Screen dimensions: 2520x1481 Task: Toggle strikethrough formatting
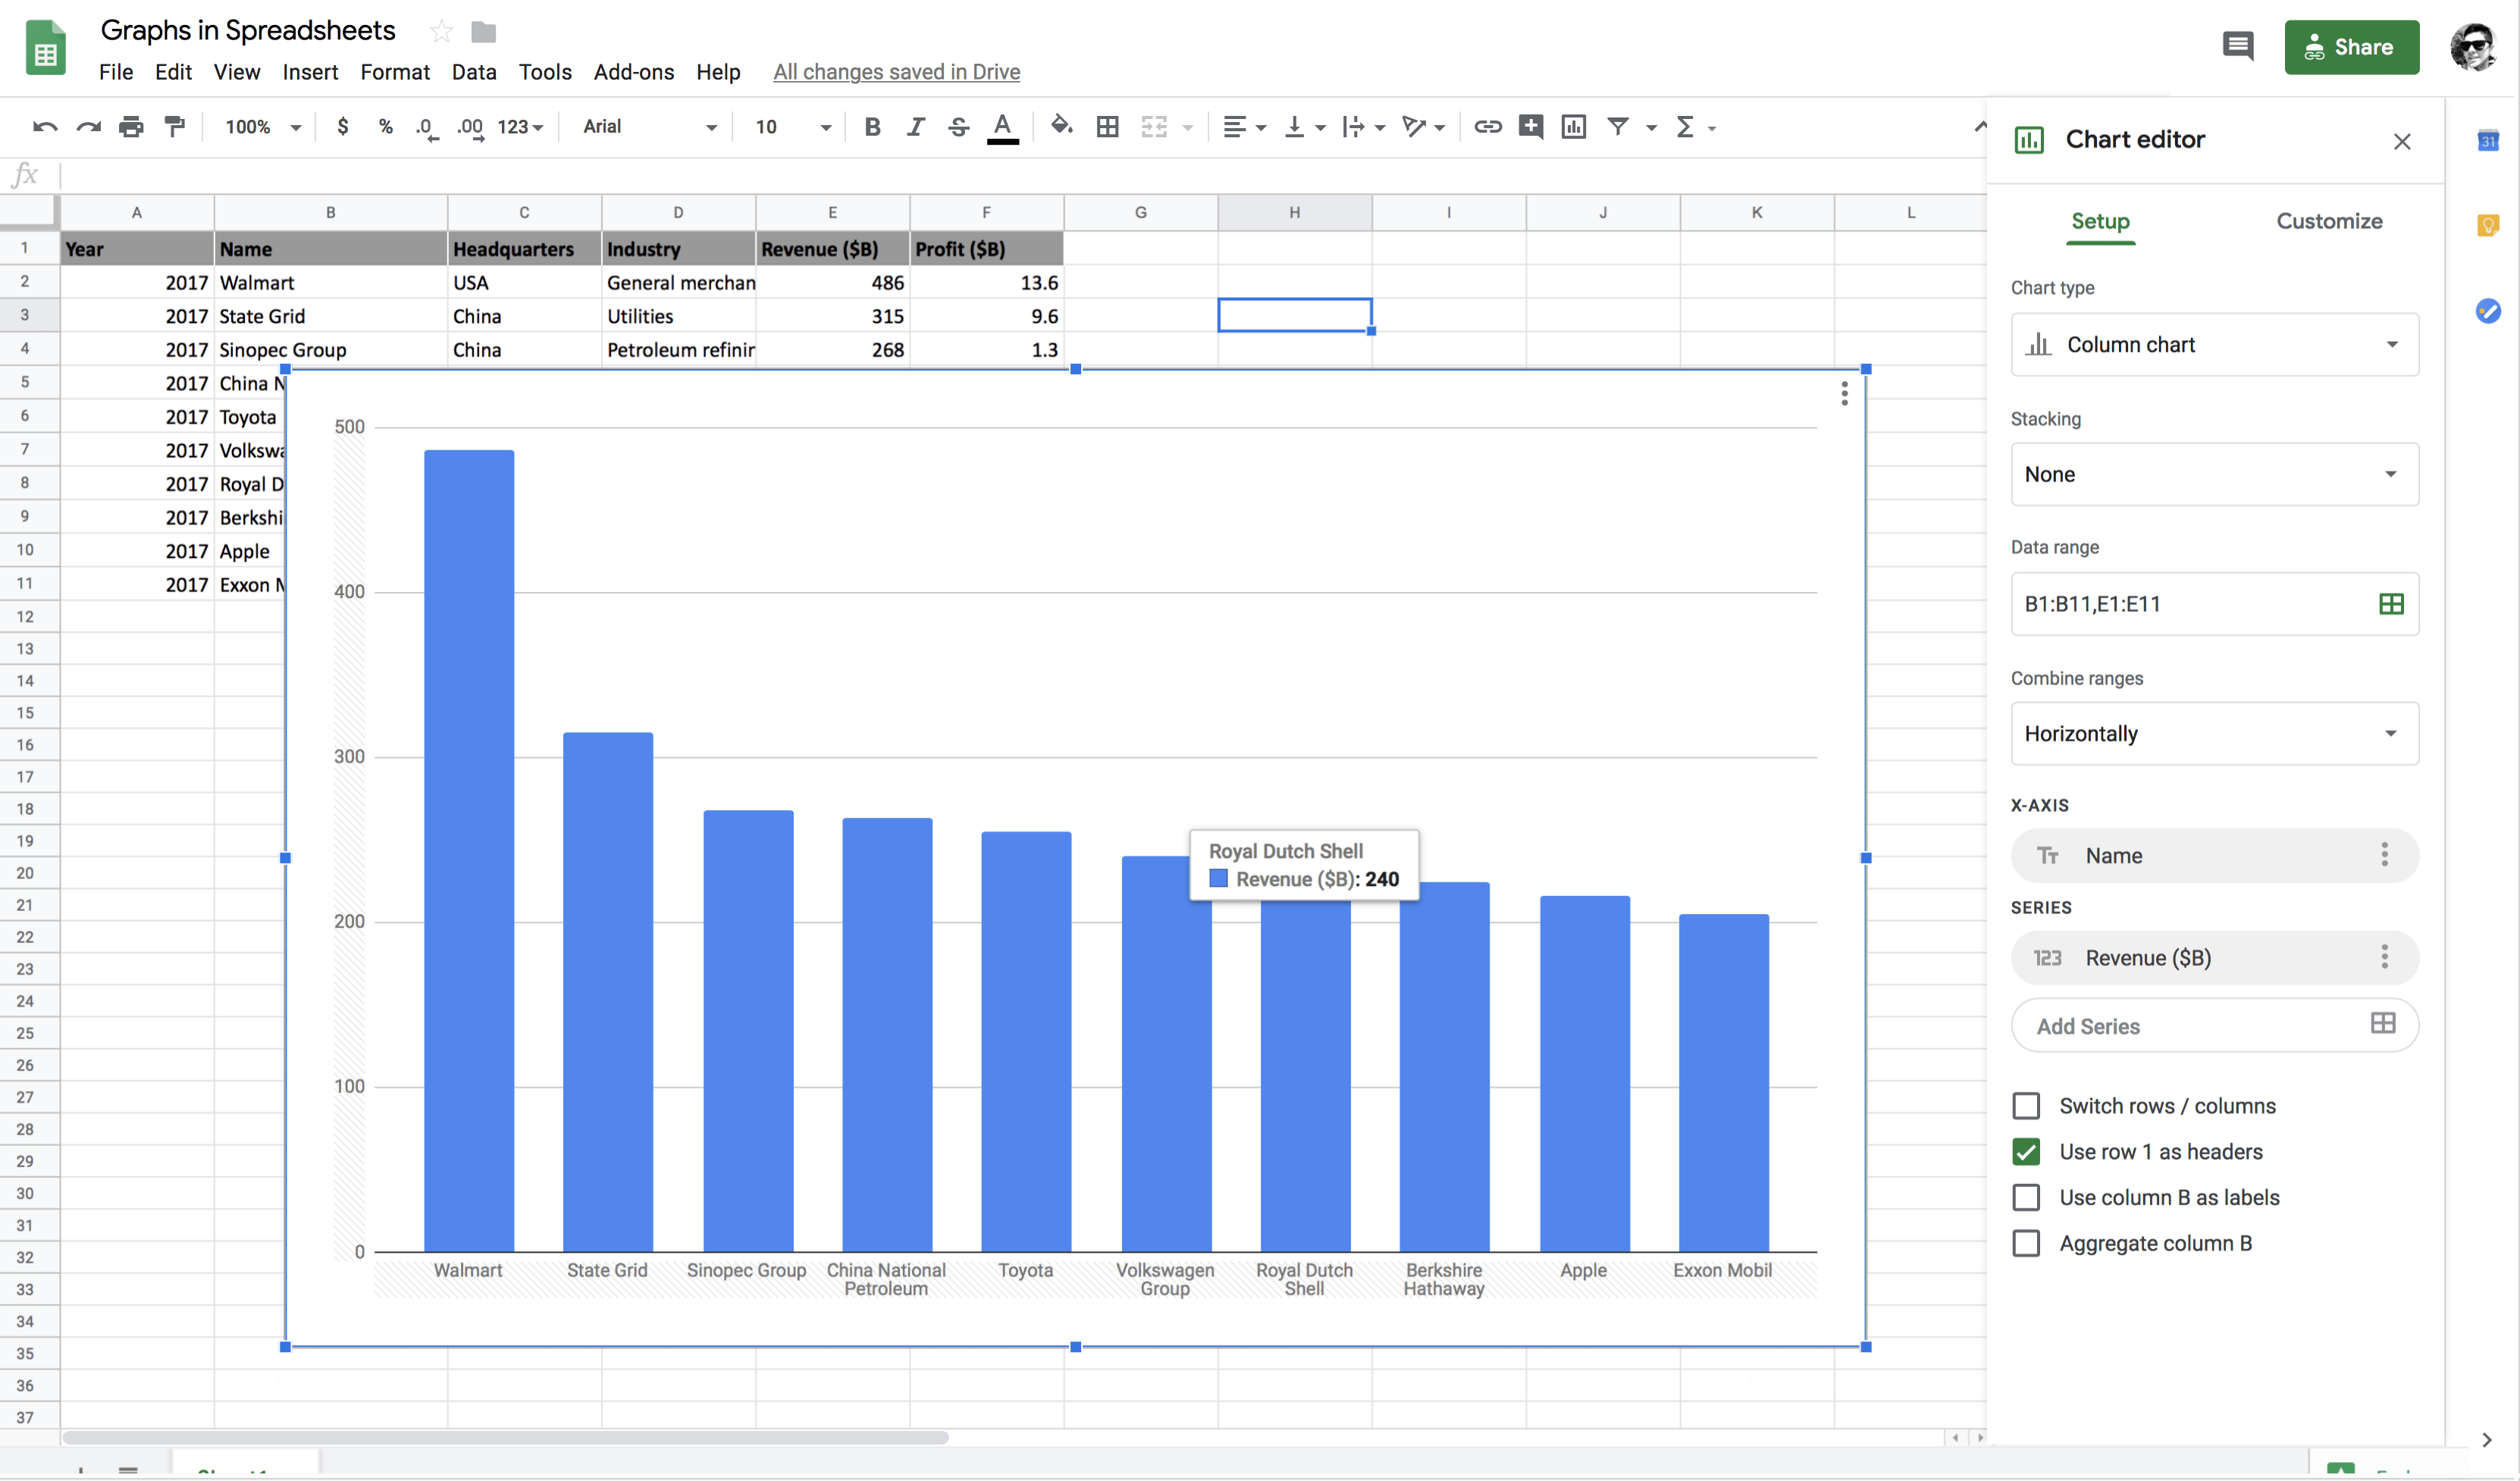coord(958,127)
